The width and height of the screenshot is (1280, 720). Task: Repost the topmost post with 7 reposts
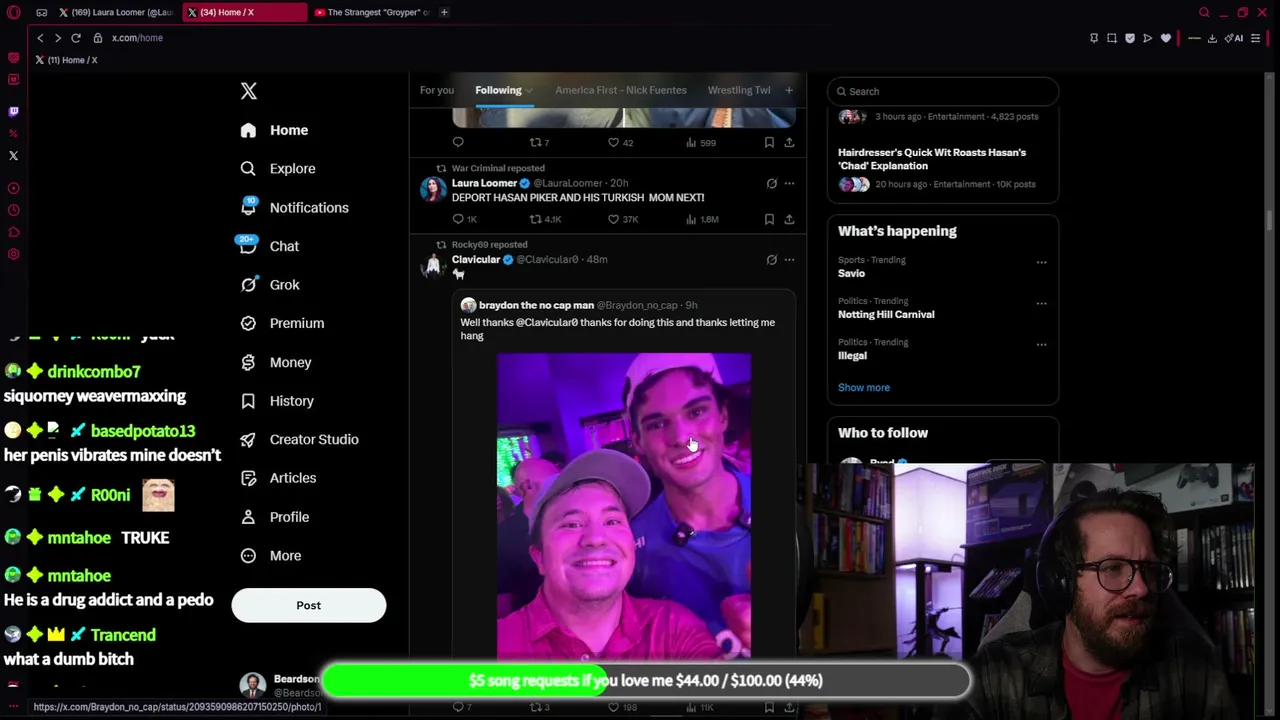[540, 143]
